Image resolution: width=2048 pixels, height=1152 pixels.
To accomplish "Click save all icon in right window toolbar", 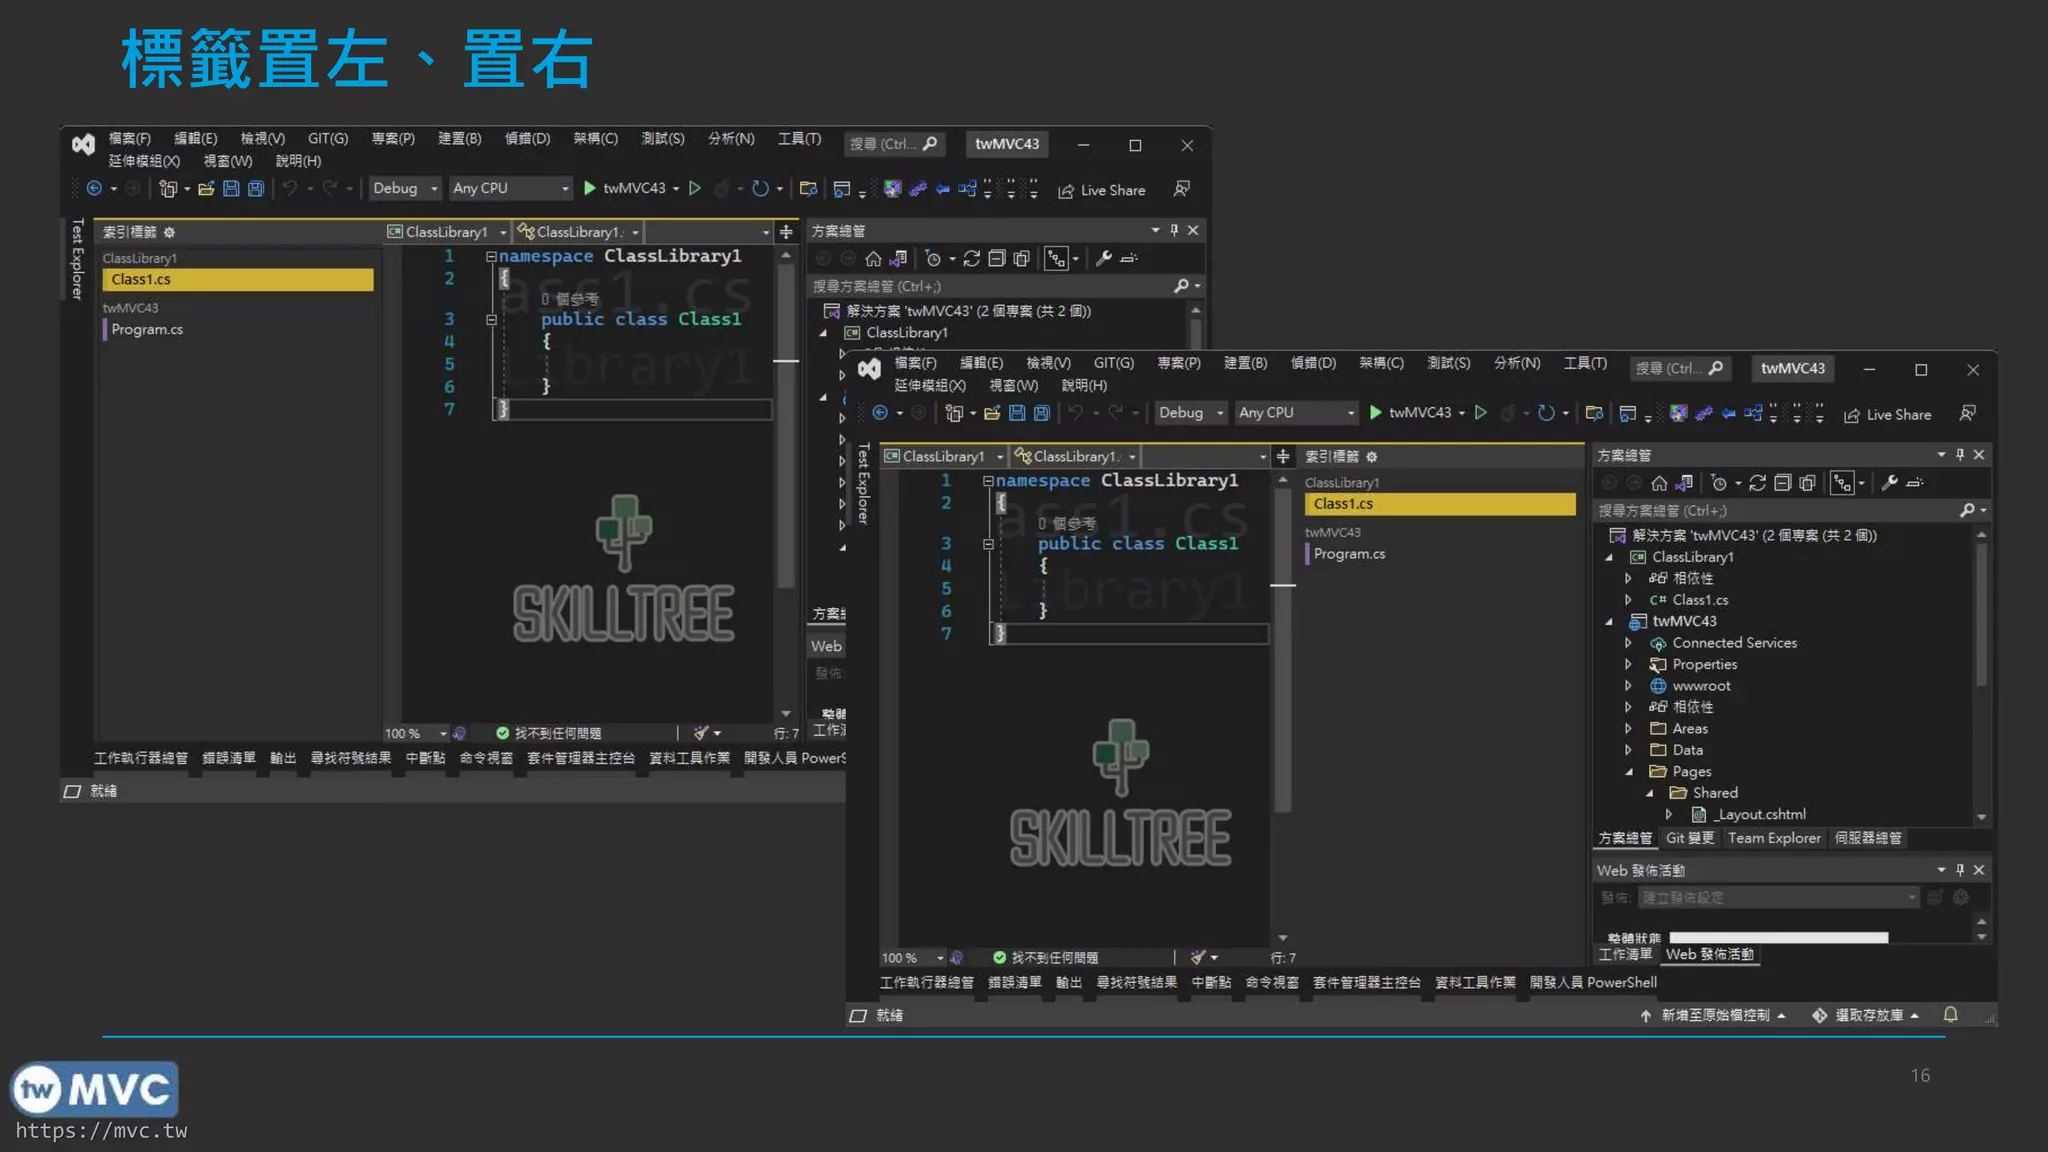I will (1041, 413).
